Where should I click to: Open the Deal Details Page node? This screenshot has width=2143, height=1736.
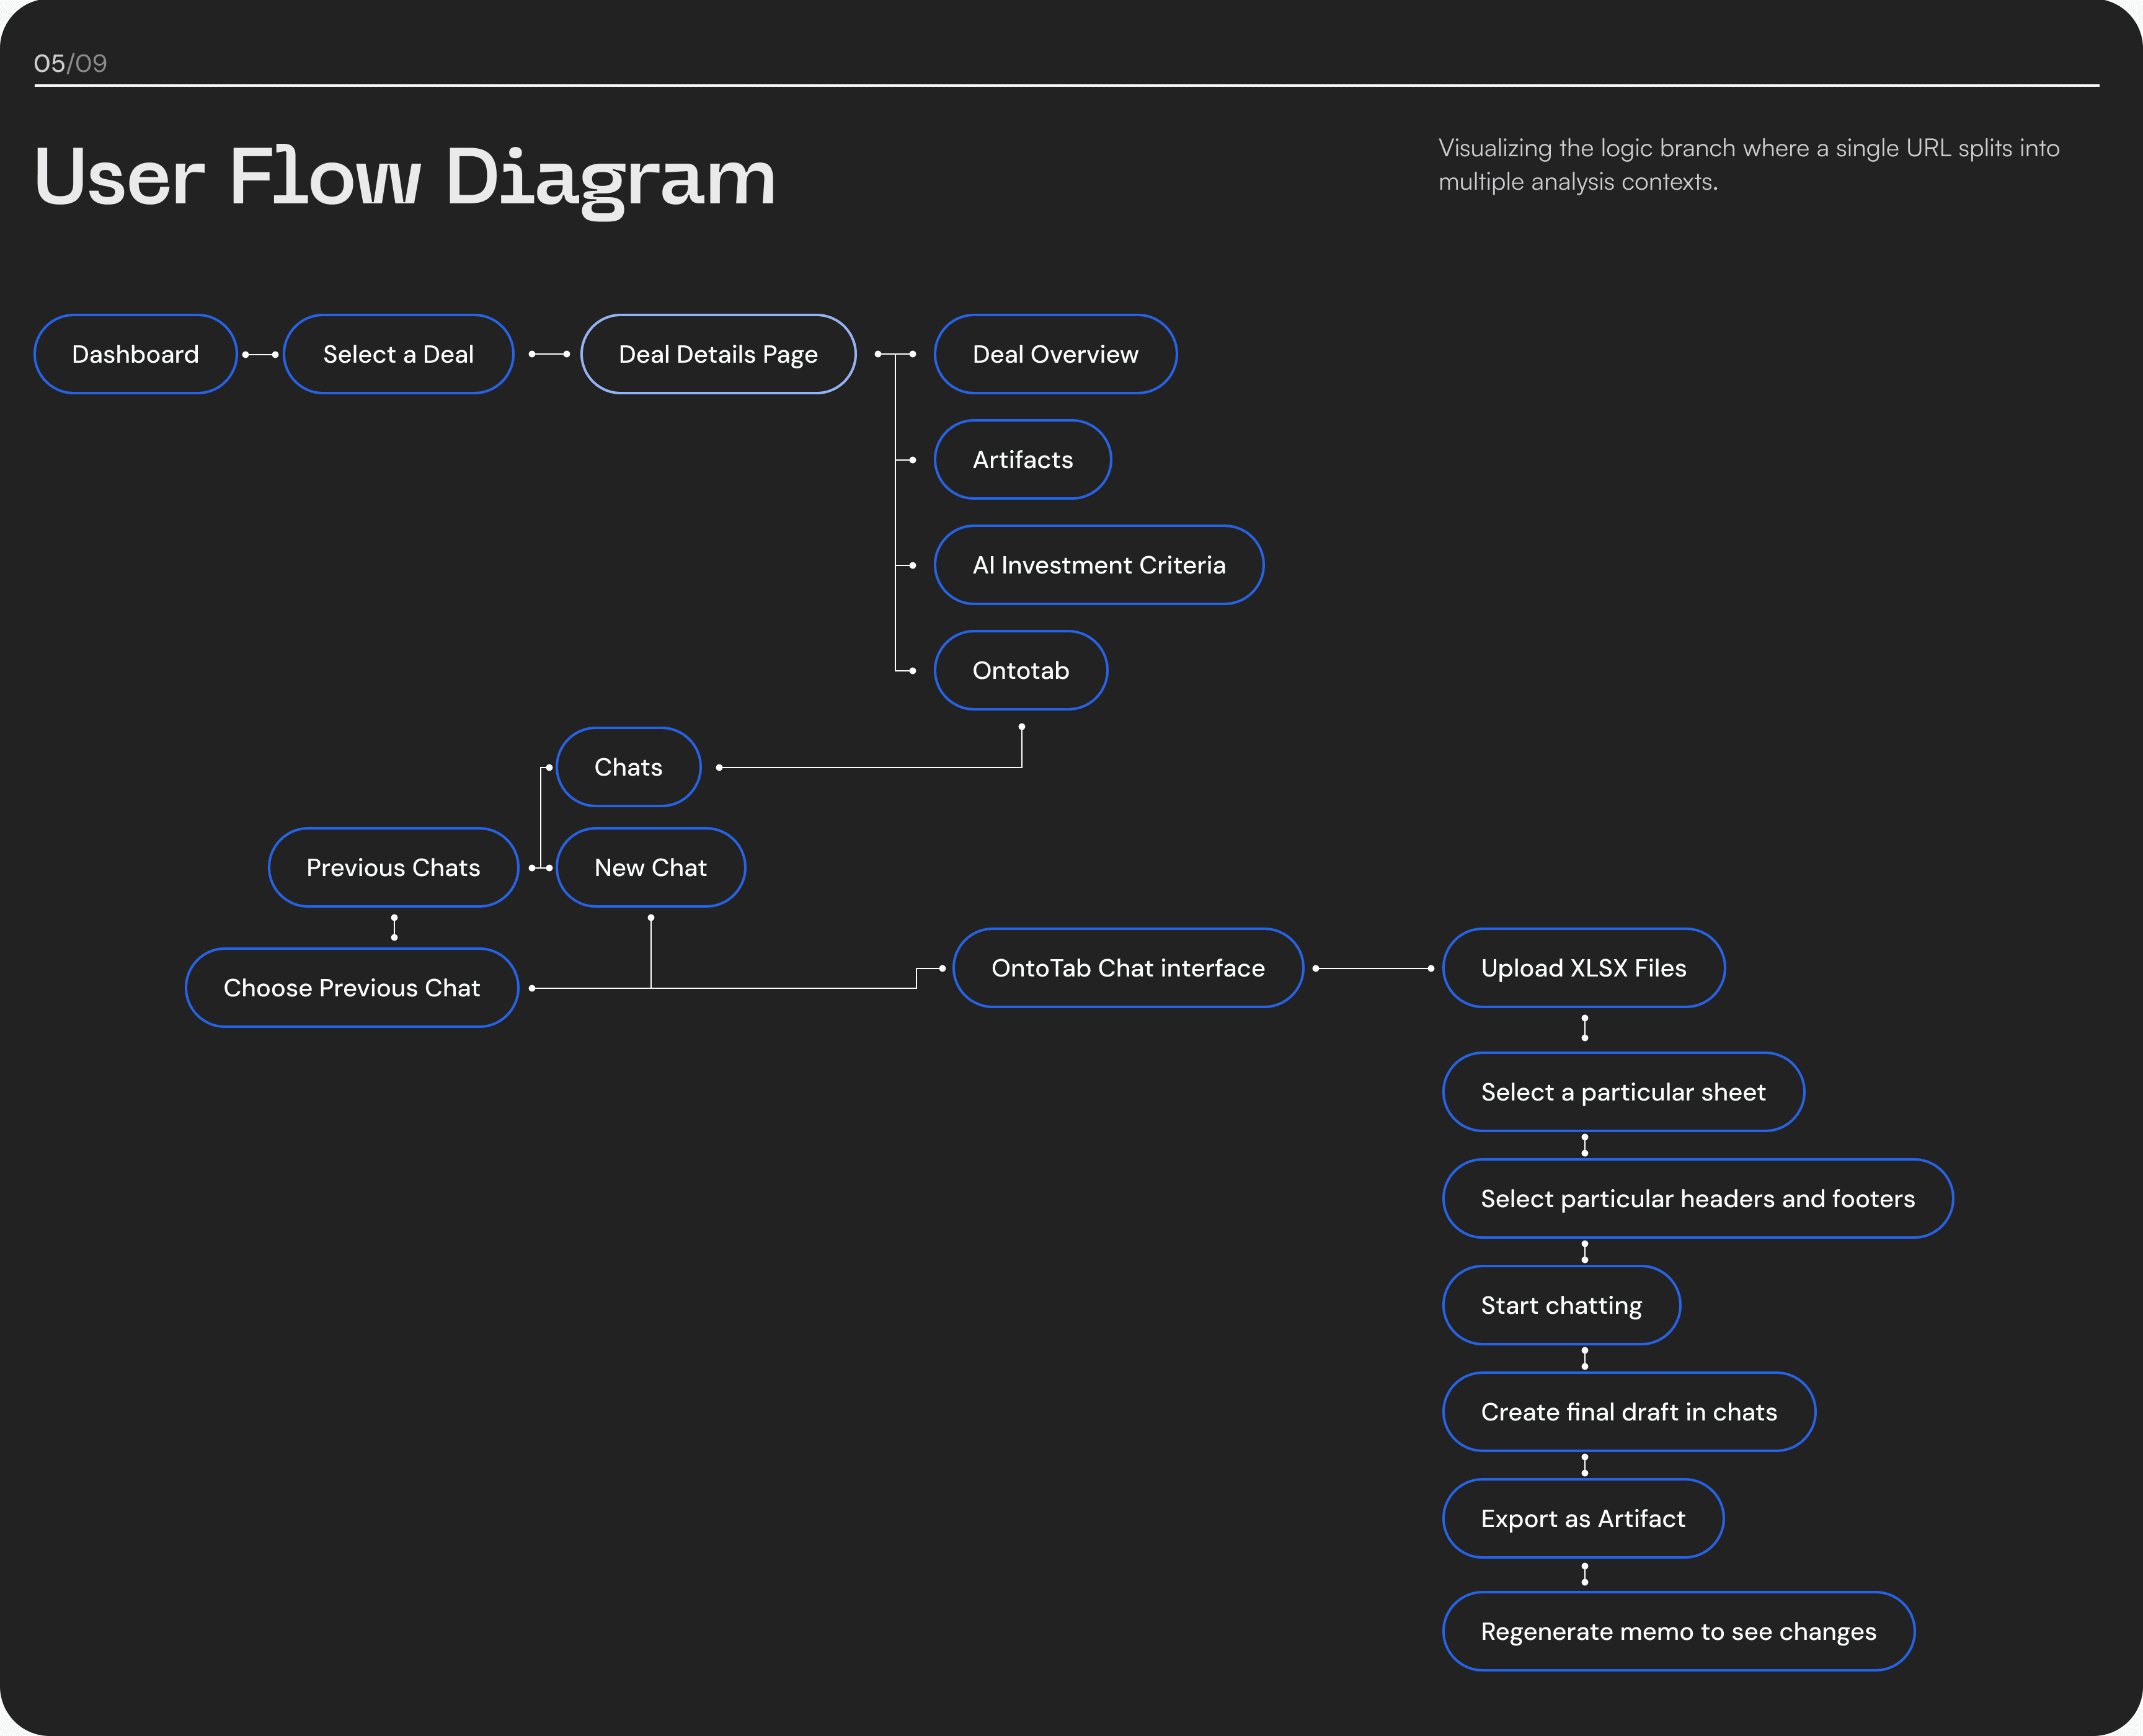[x=718, y=354]
